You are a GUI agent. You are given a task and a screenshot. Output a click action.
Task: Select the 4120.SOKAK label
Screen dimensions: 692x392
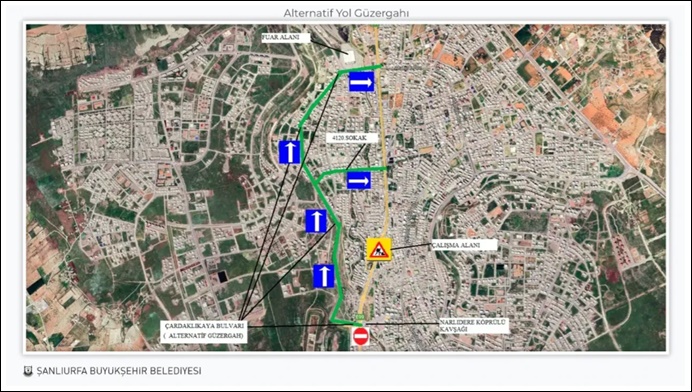coord(352,138)
